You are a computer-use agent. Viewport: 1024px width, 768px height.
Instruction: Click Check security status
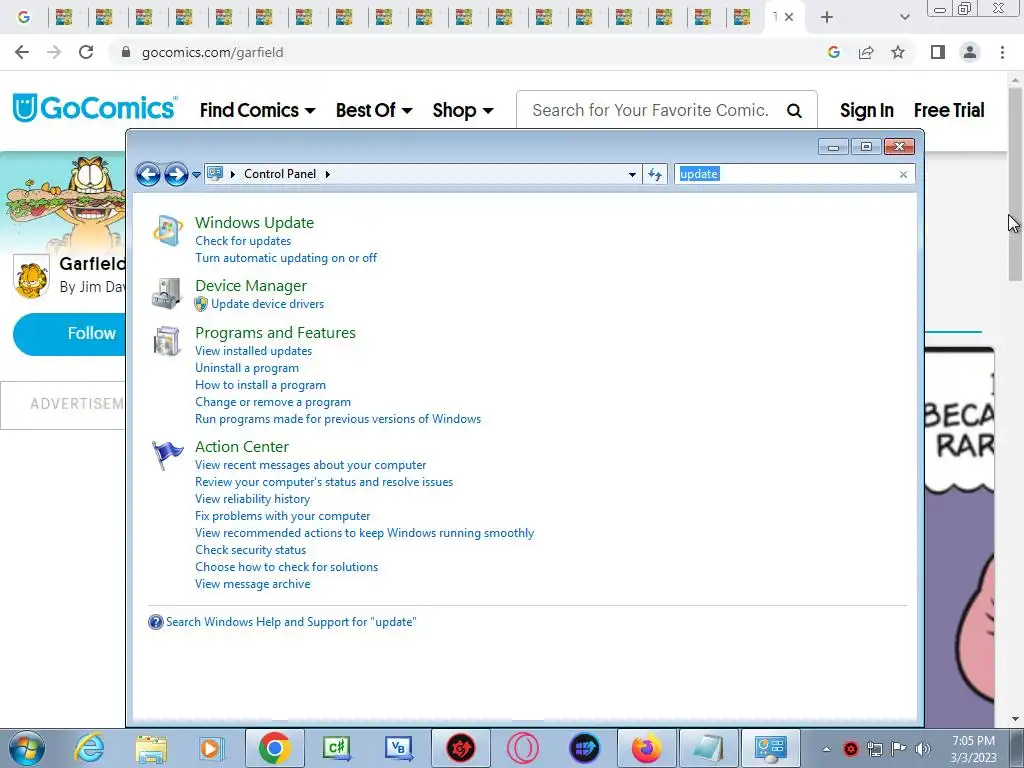pyautogui.click(x=250, y=550)
